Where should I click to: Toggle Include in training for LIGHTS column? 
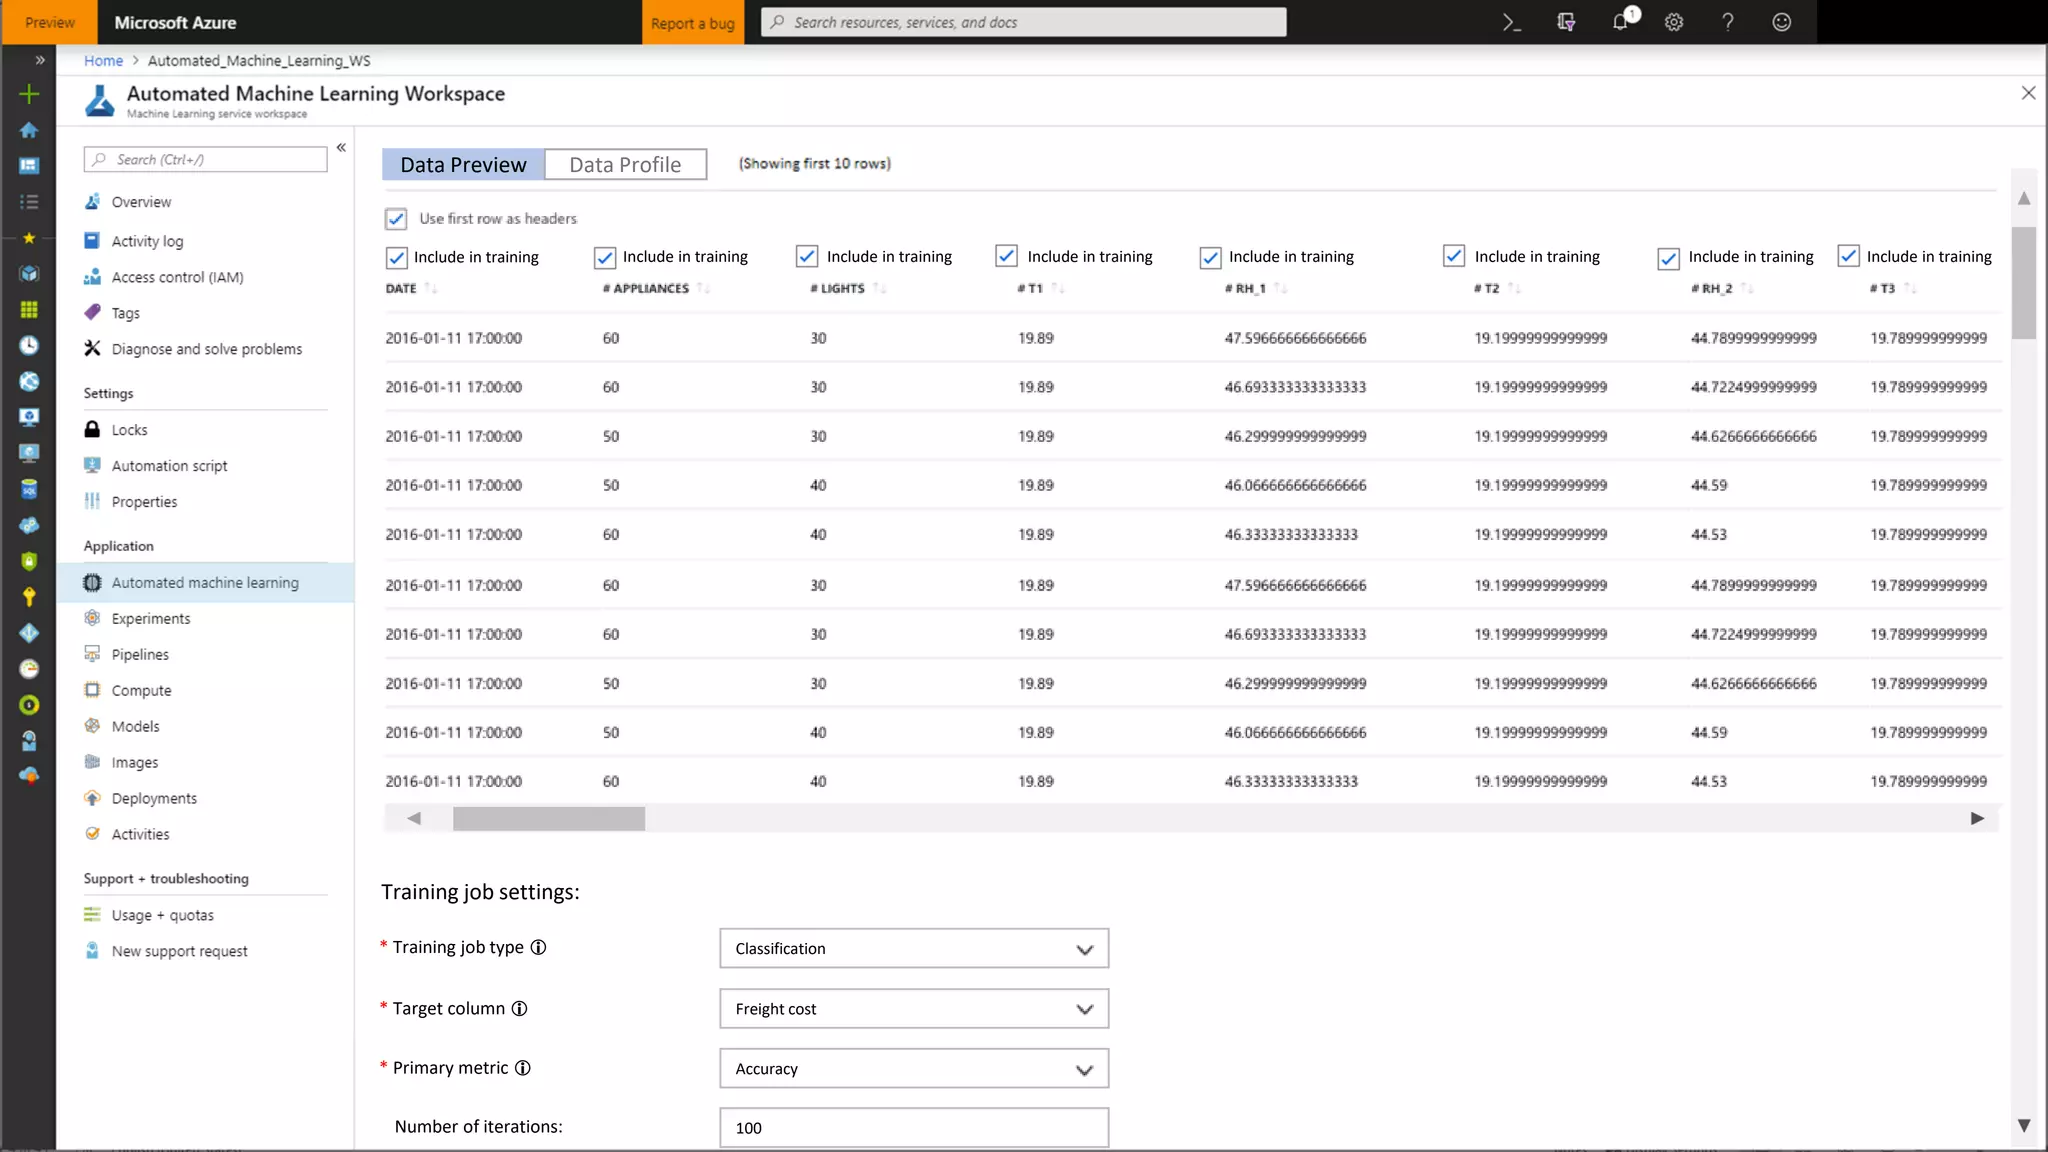[807, 256]
